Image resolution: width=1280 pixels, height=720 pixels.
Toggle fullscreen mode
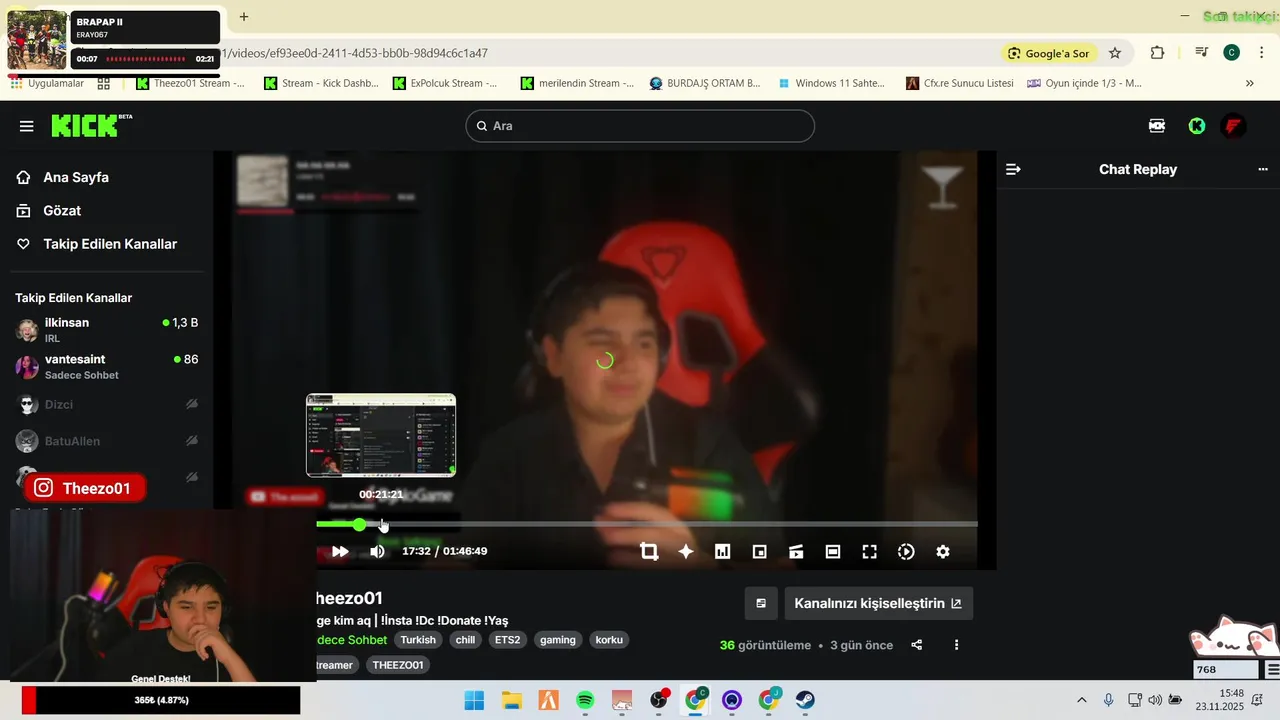pos(869,551)
